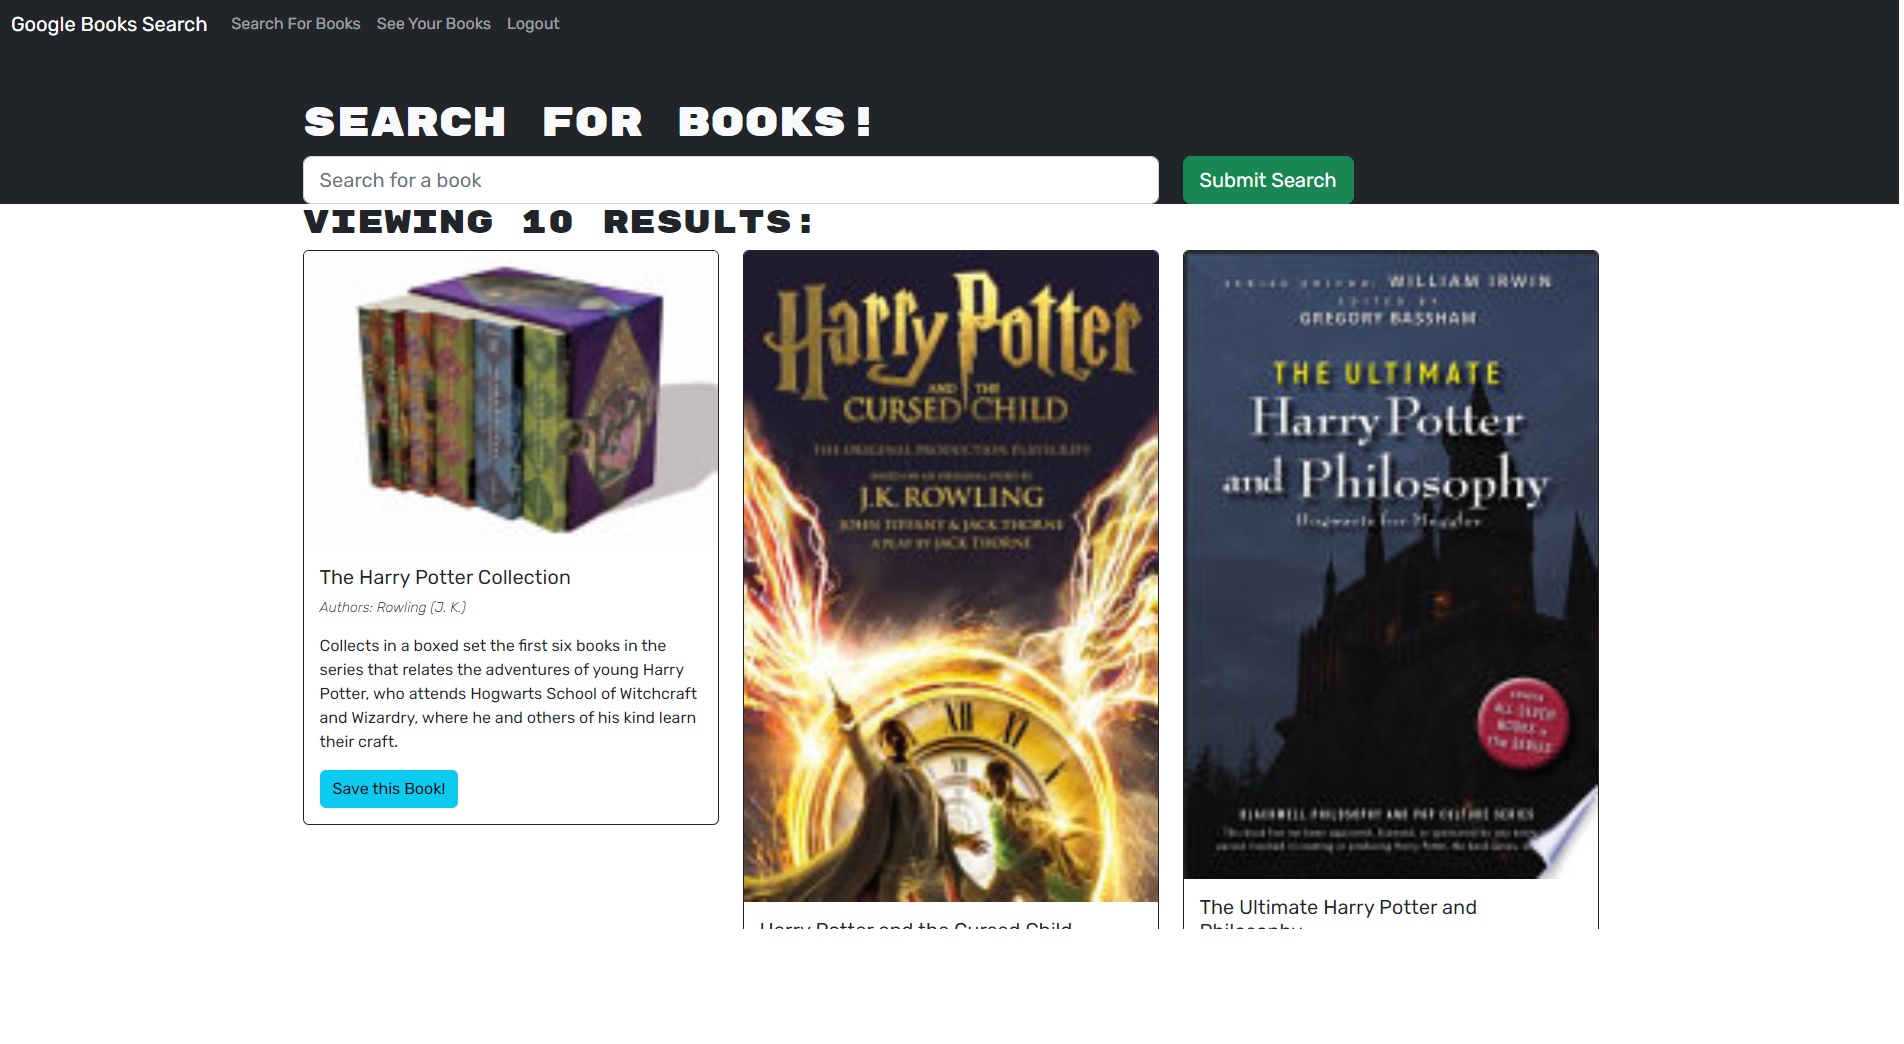Click the Search For Books! heading
This screenshot has height=1044, width=1904.
[x=588, y=122]
